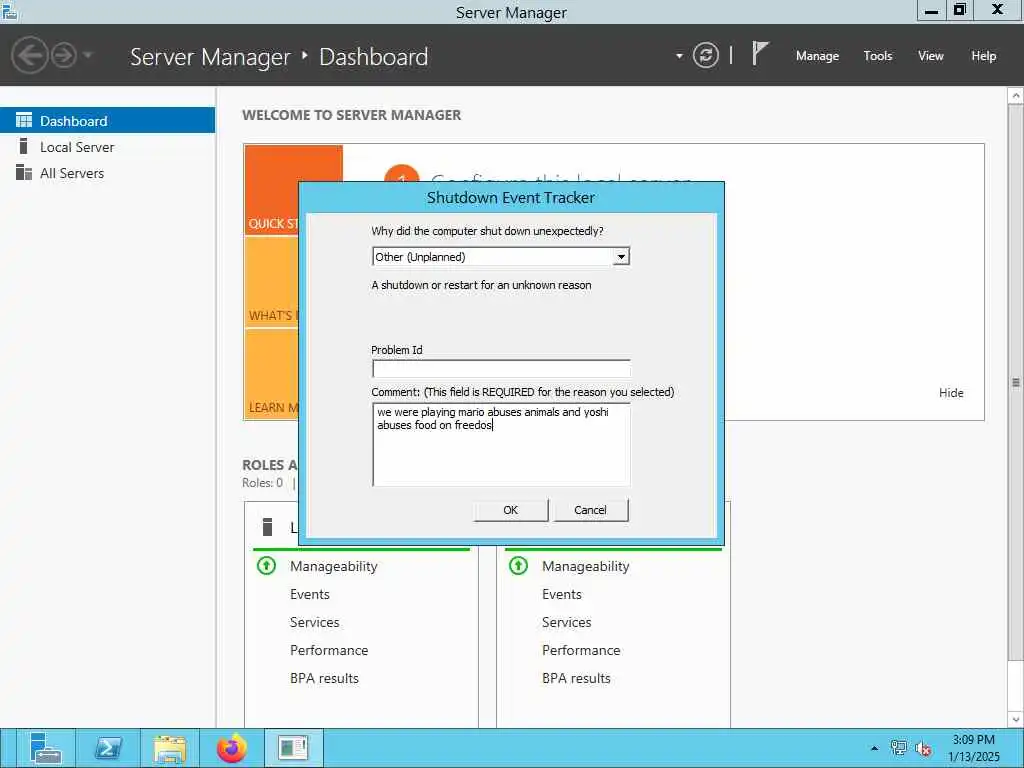1024x768 pixels.
Task: Click inside the Comment text box
Action: (501, 445)
